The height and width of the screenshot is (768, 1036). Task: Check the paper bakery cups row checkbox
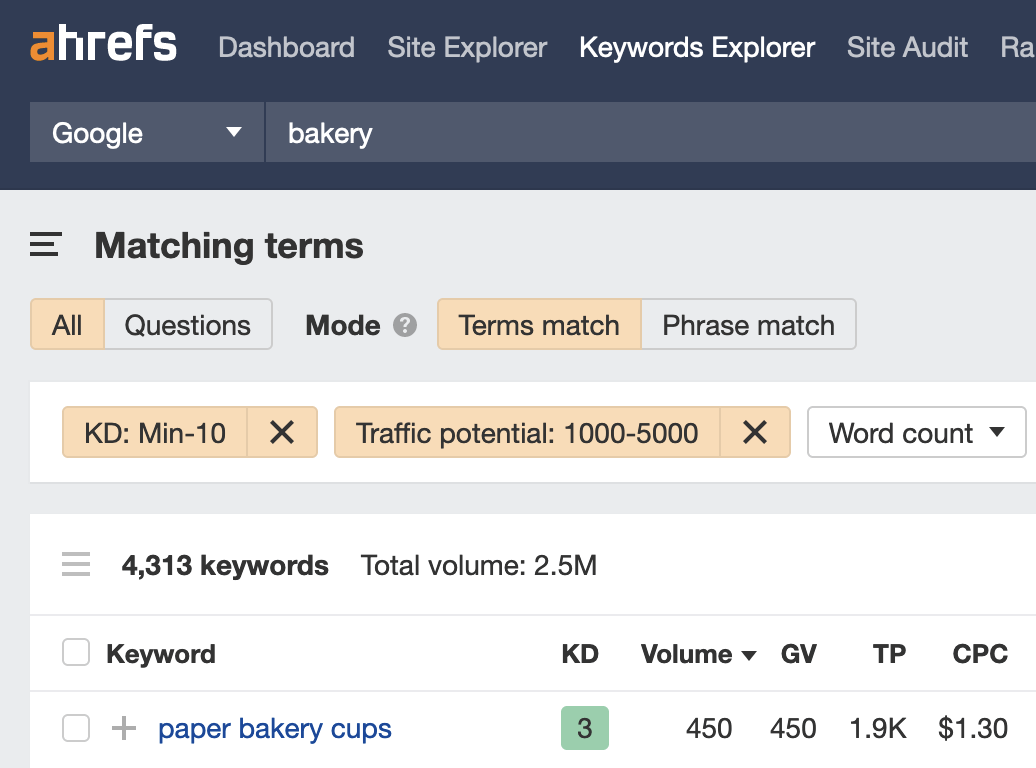[x=75, y=729]
